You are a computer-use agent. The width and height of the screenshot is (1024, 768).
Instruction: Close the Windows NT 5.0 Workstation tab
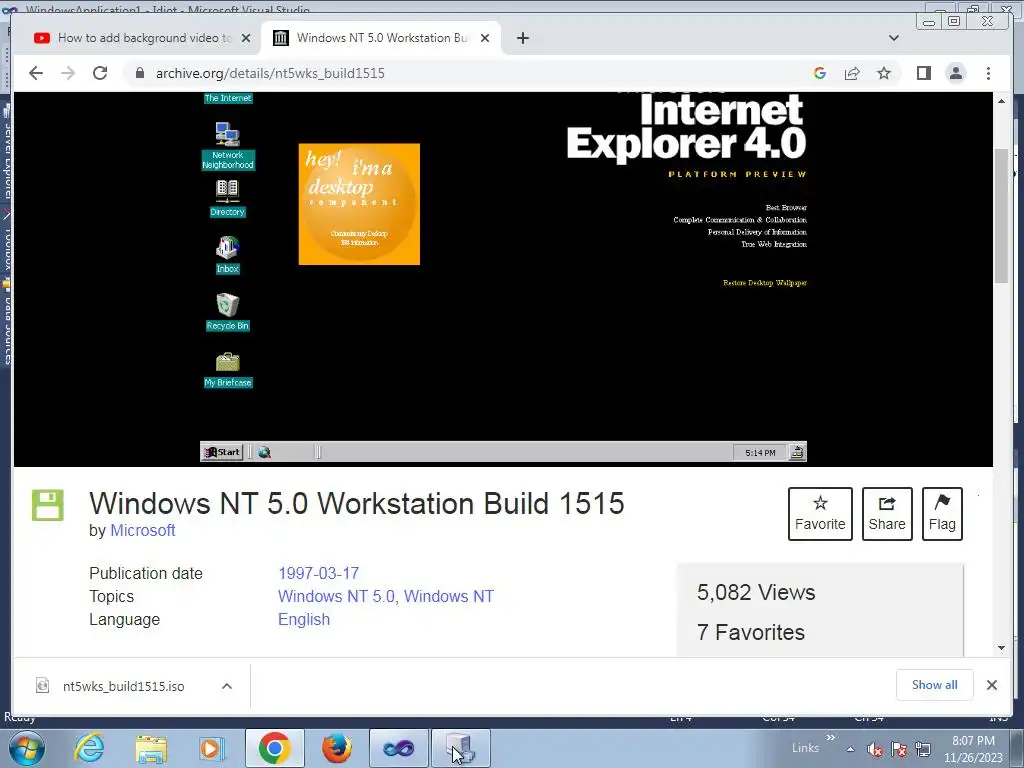485,38
